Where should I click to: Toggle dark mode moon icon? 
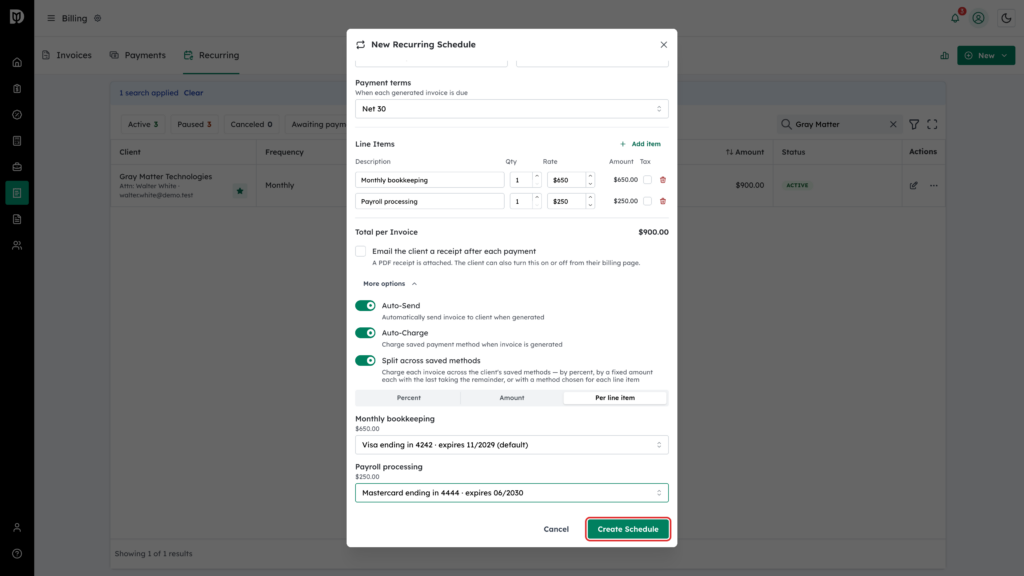[x=1006, y=18]
